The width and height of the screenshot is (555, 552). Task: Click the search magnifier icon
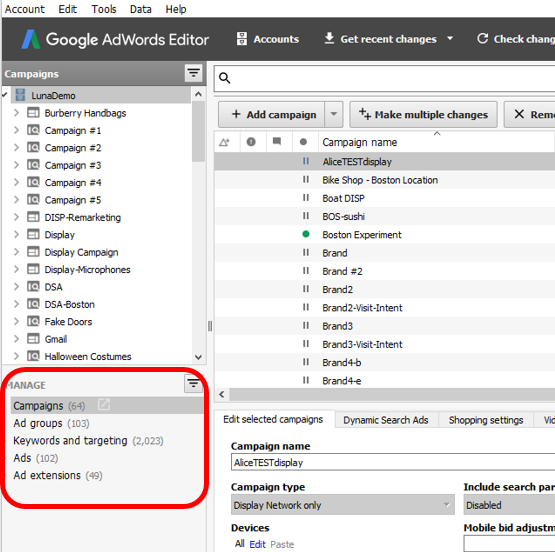pyautogui.click(x=224, y=77)
